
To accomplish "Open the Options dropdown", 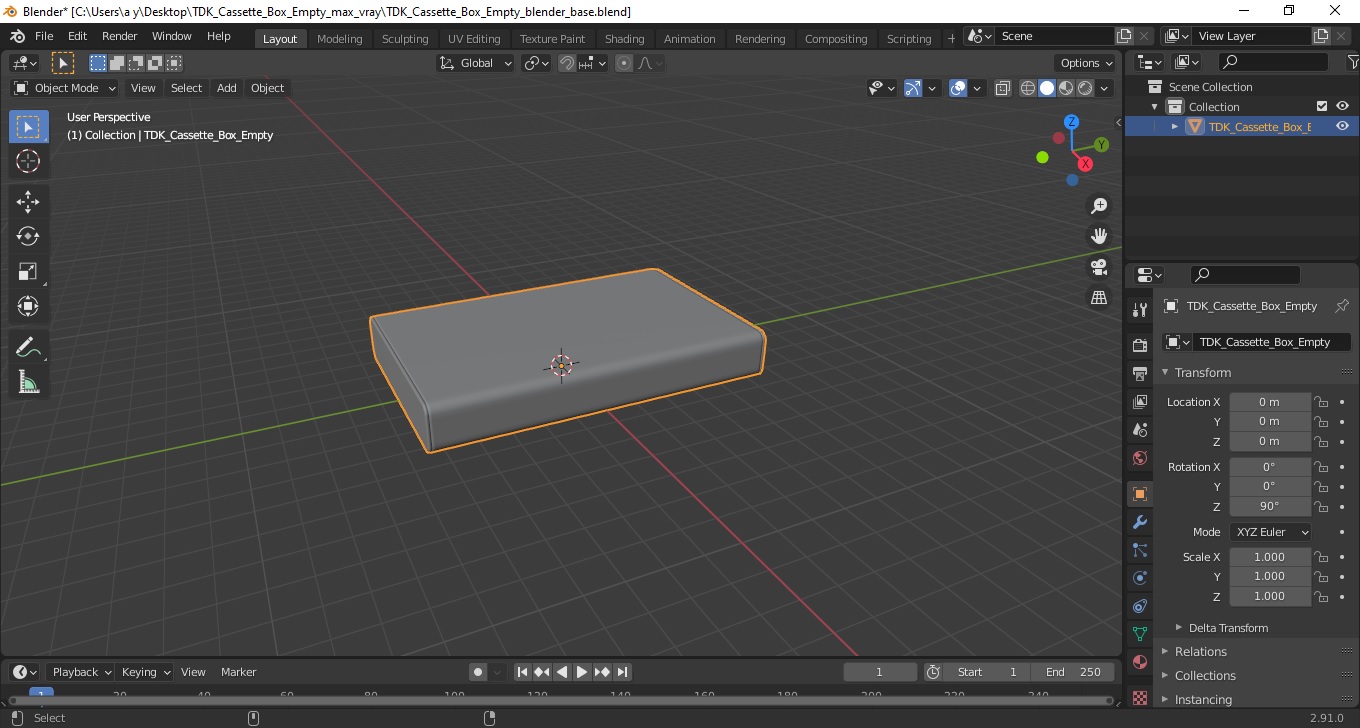I will pyautogui.click(x=1087, y=63).
